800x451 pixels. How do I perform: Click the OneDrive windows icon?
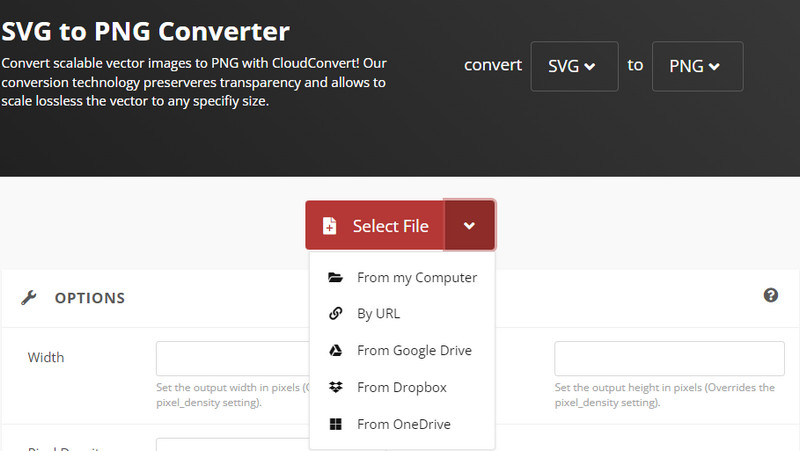click(x=336, y=424)
